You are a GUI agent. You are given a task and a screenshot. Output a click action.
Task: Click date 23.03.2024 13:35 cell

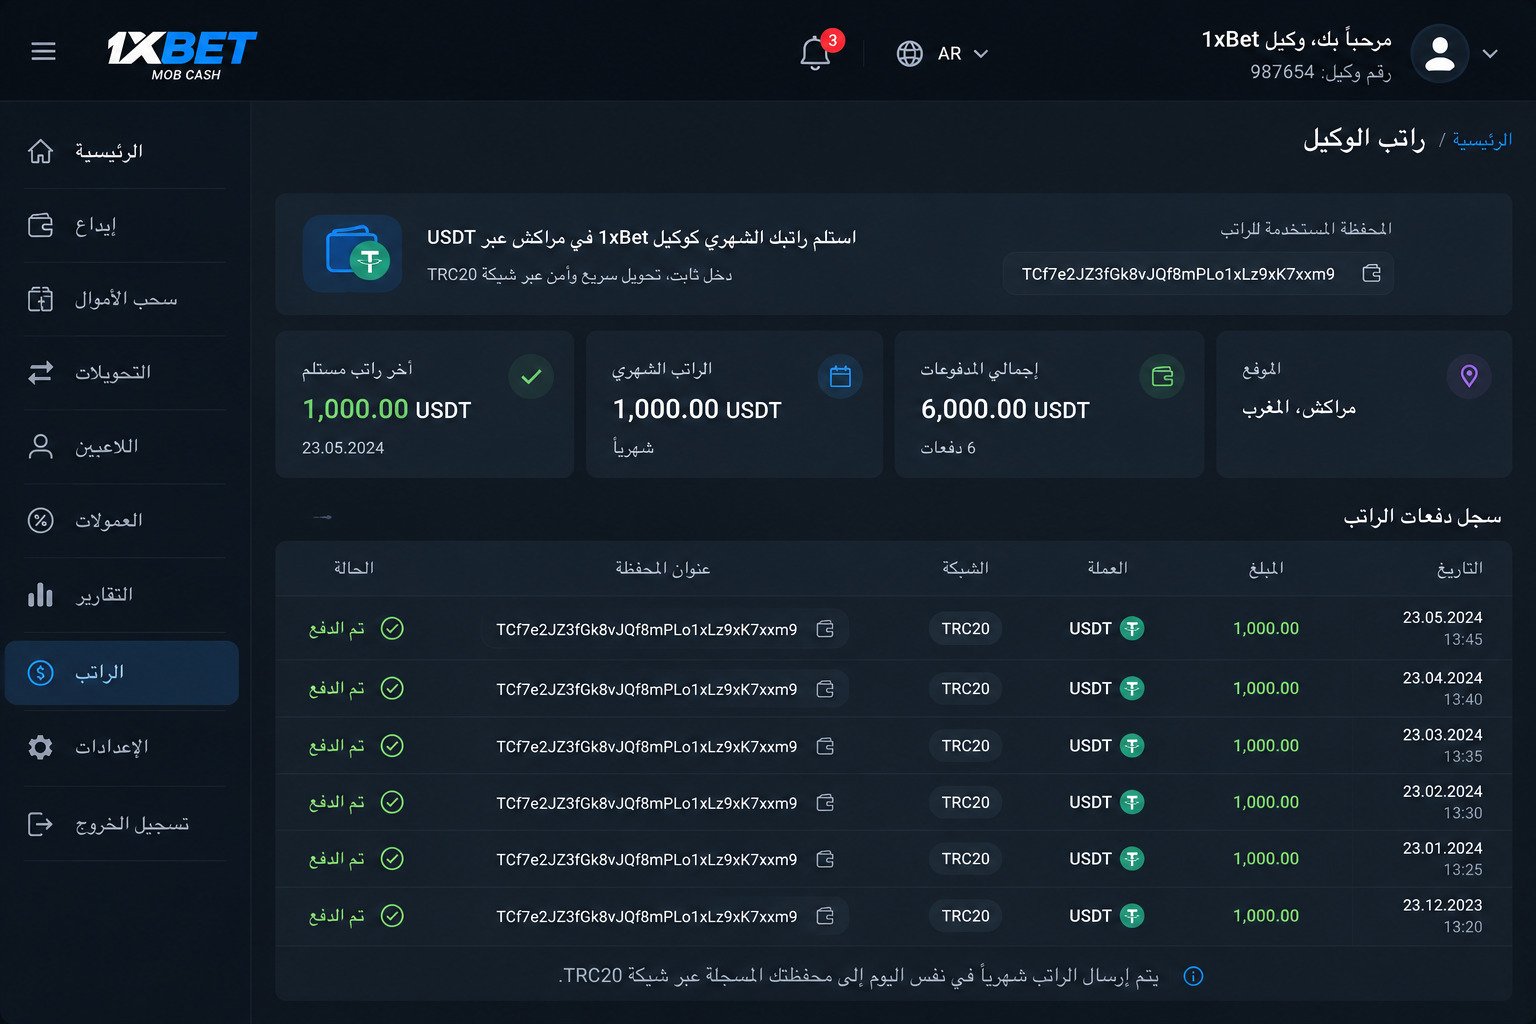(x=1442, y=745)
